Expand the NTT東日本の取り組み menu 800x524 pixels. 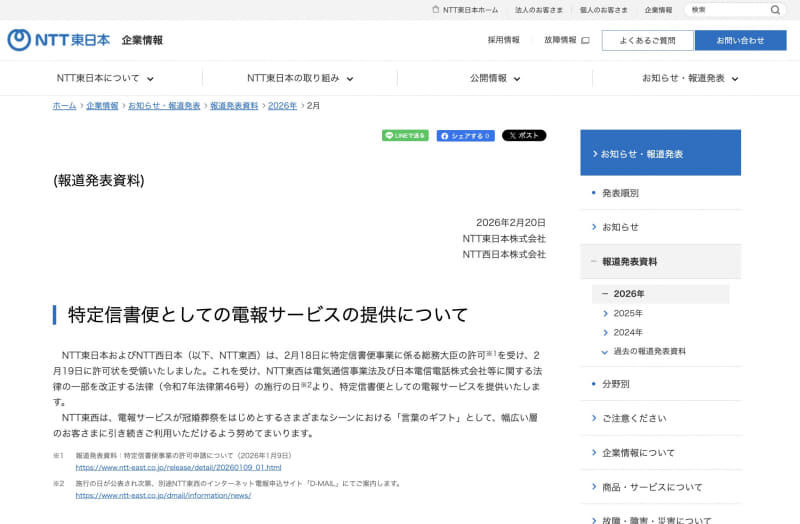(300, 78)
